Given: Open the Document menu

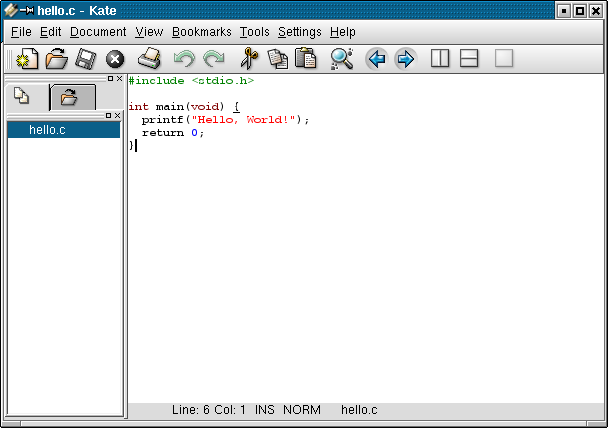Looking at the screenshot, I should (x=98, y=32).
